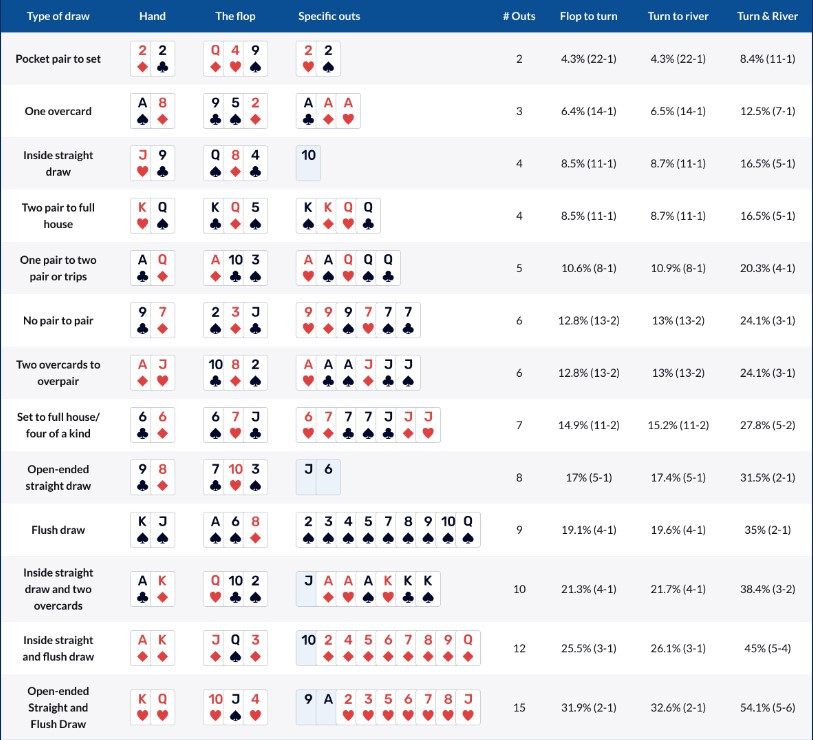Click the Queen out card for Flush draw

(x=468, y=530)
